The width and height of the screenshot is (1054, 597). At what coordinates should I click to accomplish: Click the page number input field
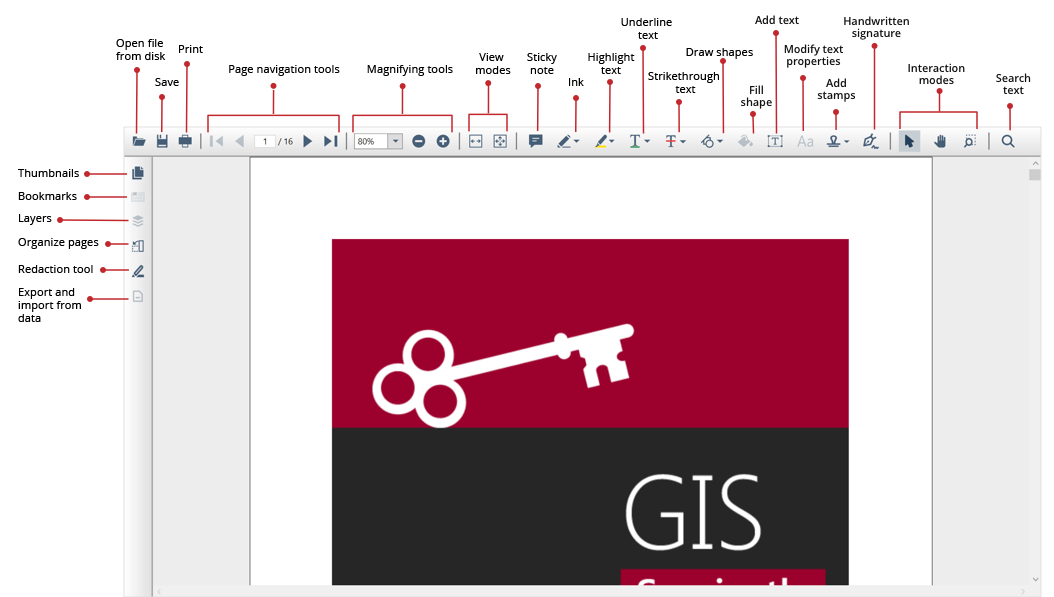[265, 142]
